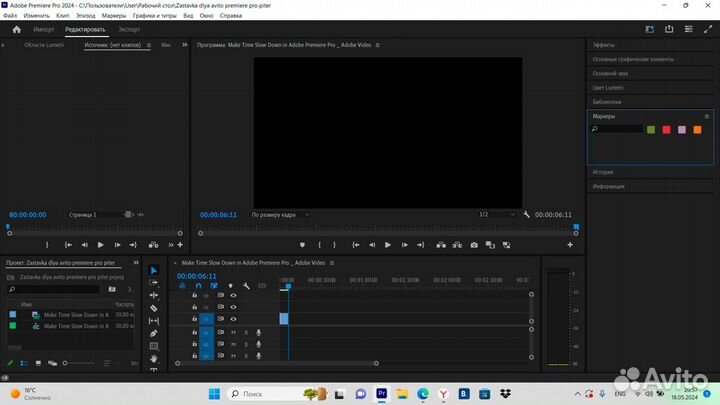The width and height of the screenshot is (720, 405).
Task: Open Source panel hamburger menu
Action: (148, 45)
